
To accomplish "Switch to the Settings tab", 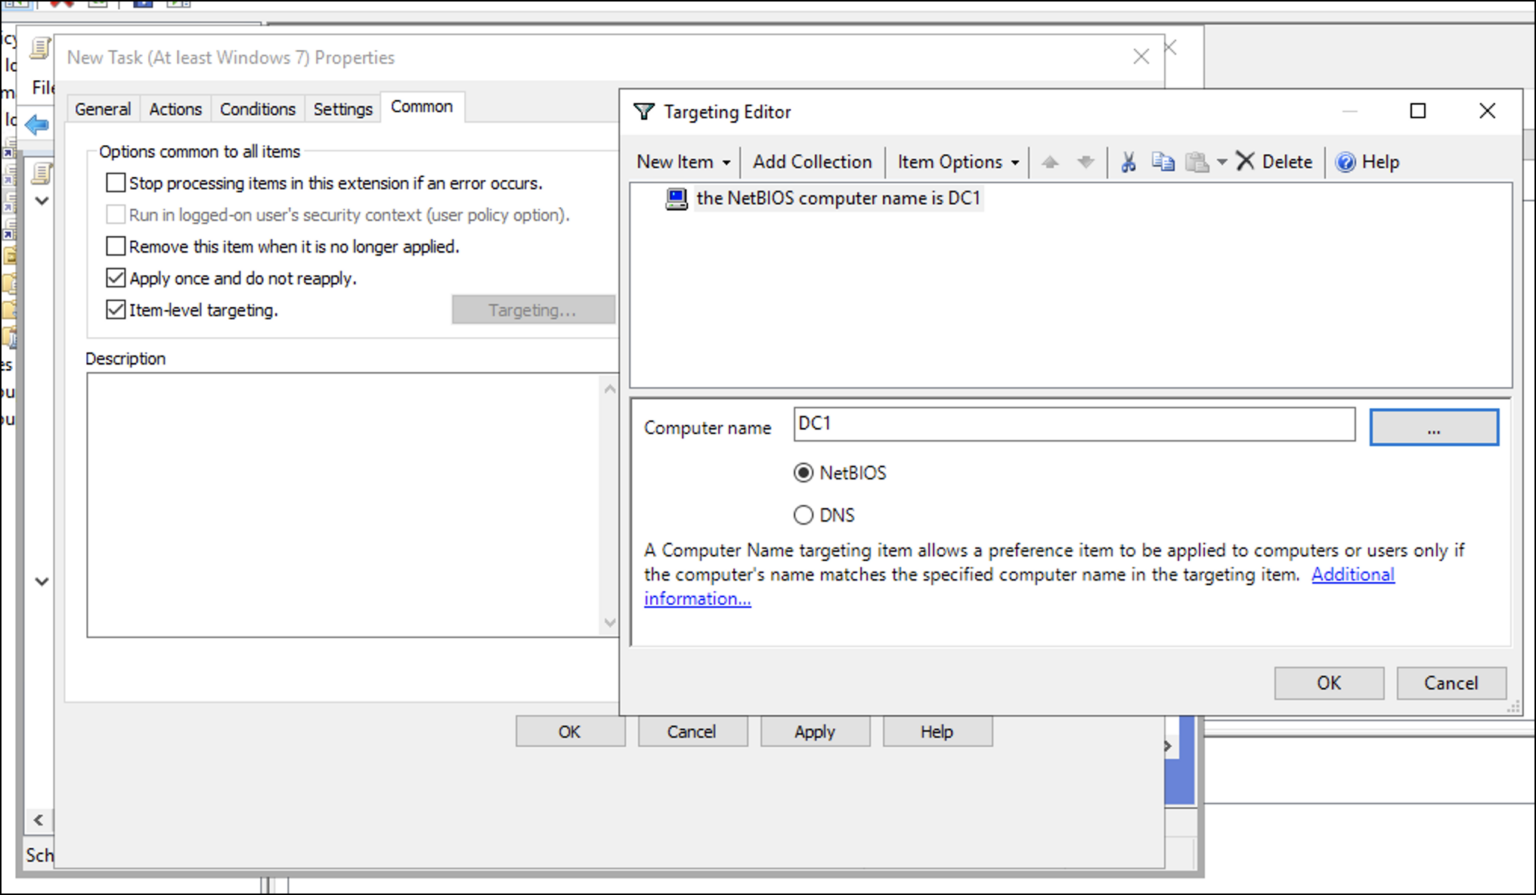I will point(342,108).
